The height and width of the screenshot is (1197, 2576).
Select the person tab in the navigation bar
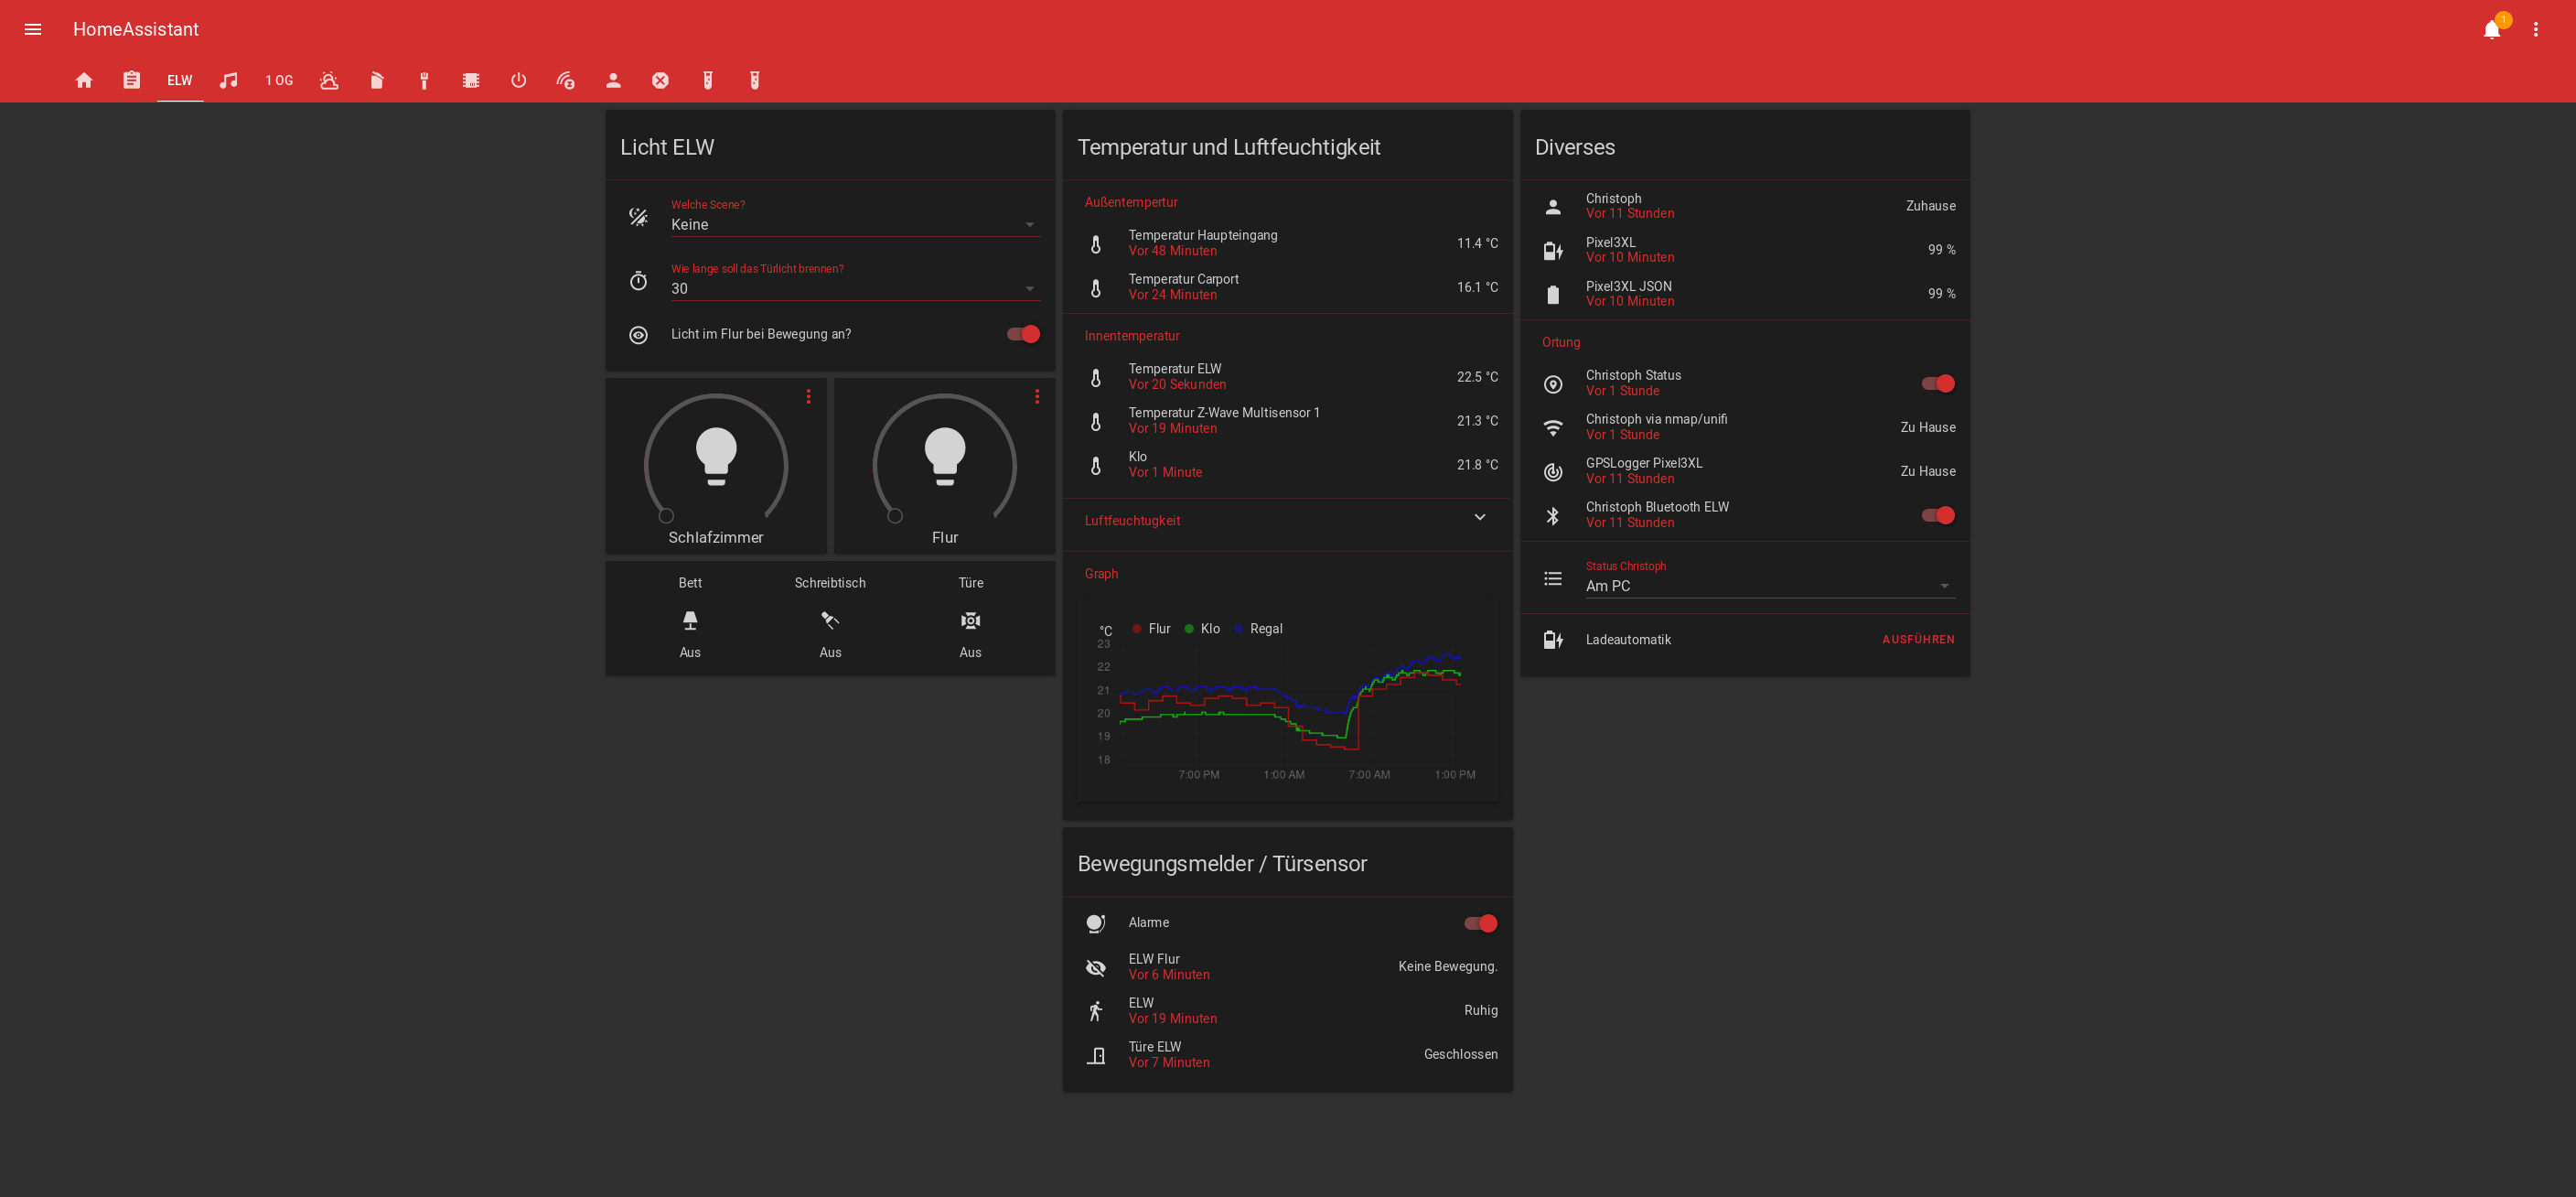(x=613, y=80)
